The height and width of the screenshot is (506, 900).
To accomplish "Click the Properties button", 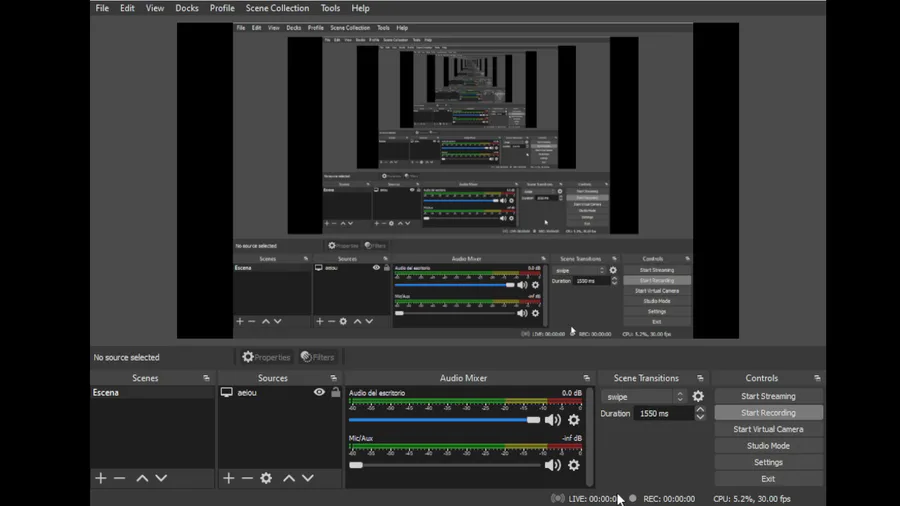I will 266,357.
